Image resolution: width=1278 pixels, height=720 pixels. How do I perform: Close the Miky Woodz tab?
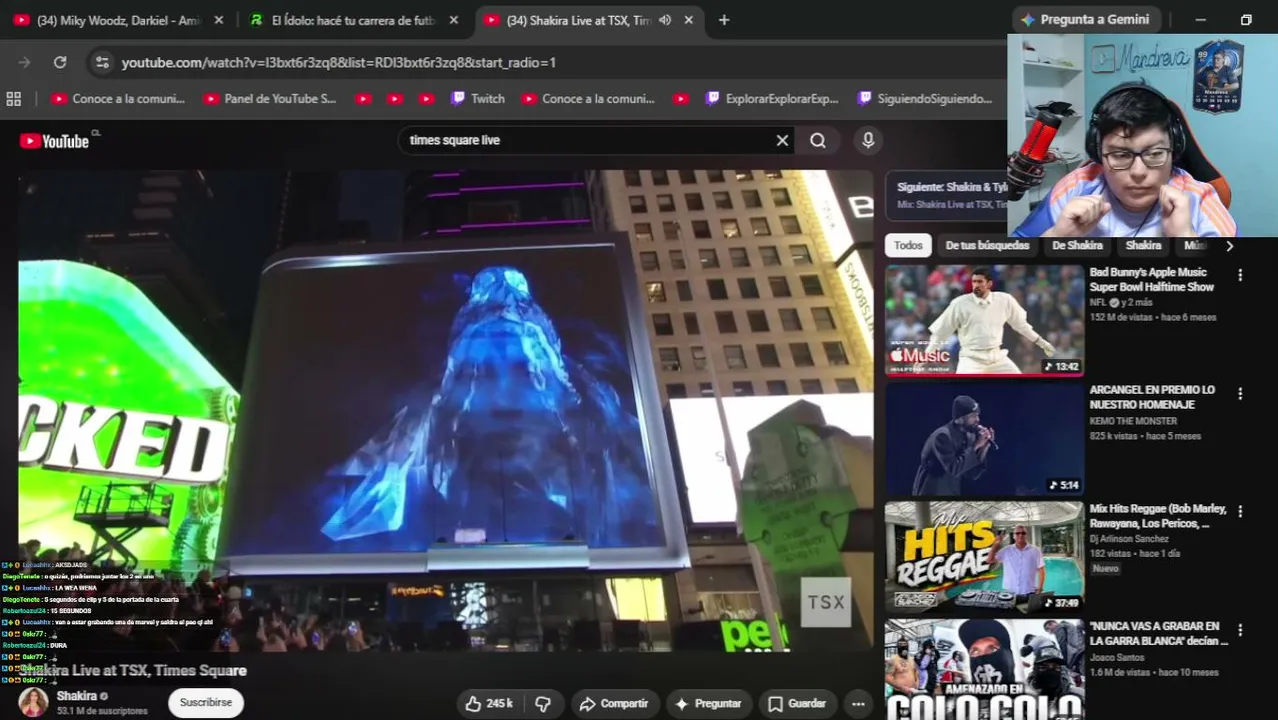[x=219, y=20]
